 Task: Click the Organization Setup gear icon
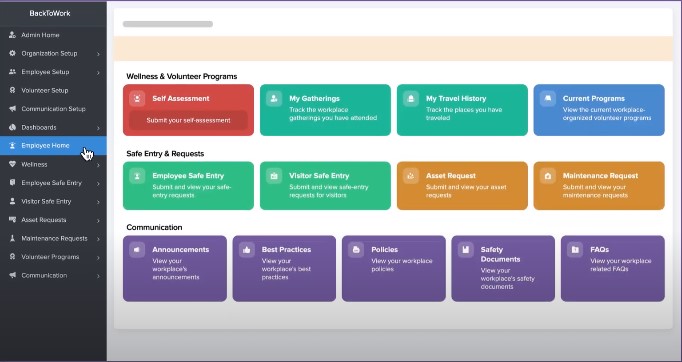tap(12, 53)
